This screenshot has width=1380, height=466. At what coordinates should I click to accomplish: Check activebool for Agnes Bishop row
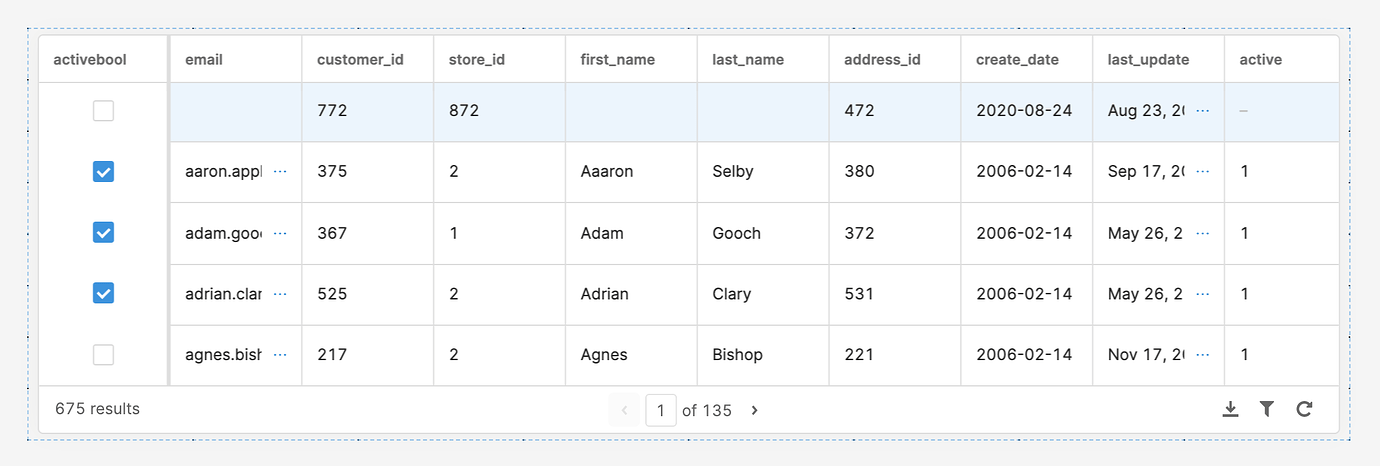click(103, 355)
